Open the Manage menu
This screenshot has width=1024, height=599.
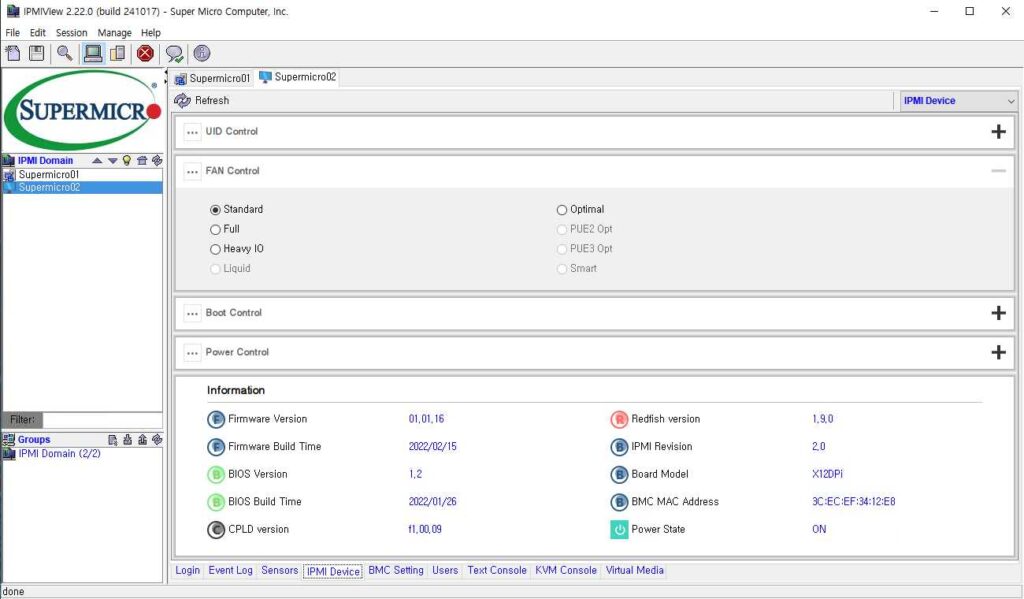[x=114, y=33]
